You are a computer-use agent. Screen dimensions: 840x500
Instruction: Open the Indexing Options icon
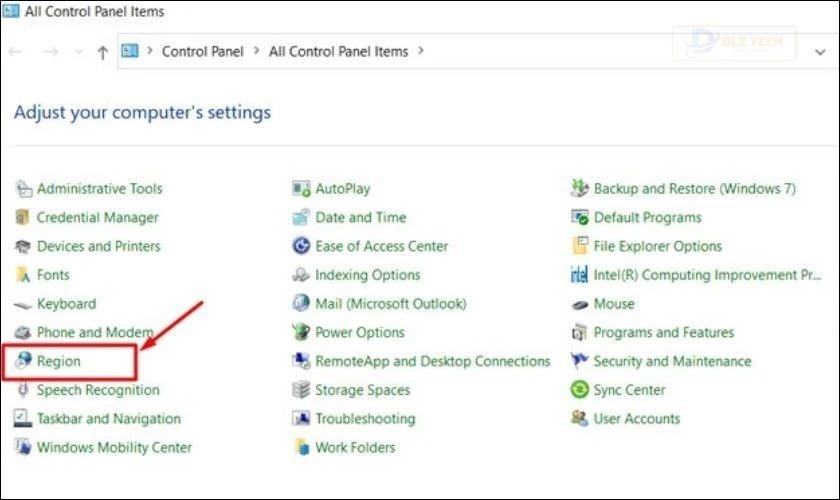click(301, 275)
